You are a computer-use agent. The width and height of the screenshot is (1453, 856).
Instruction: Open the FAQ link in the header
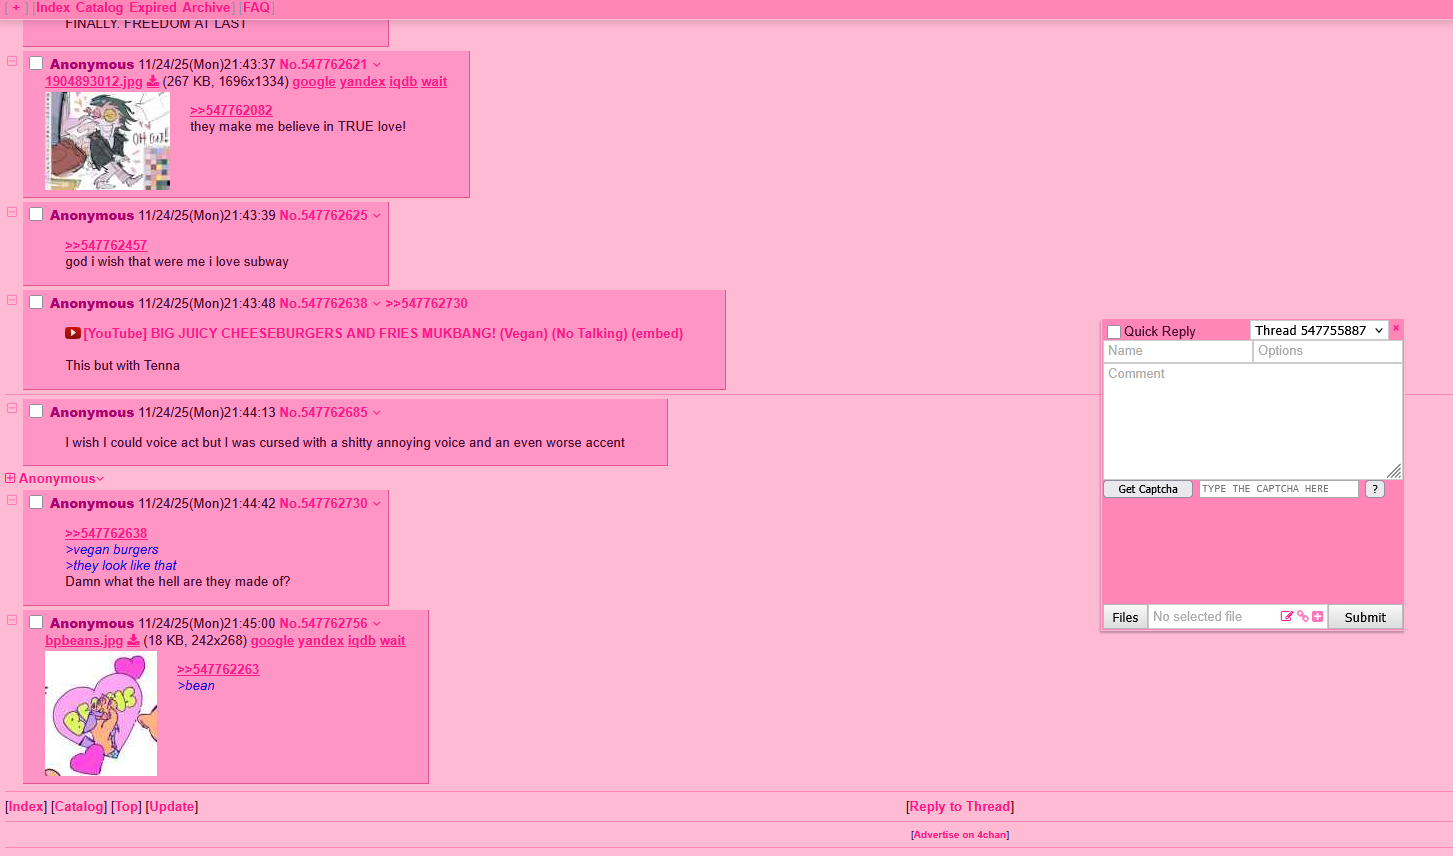point(257,8)
